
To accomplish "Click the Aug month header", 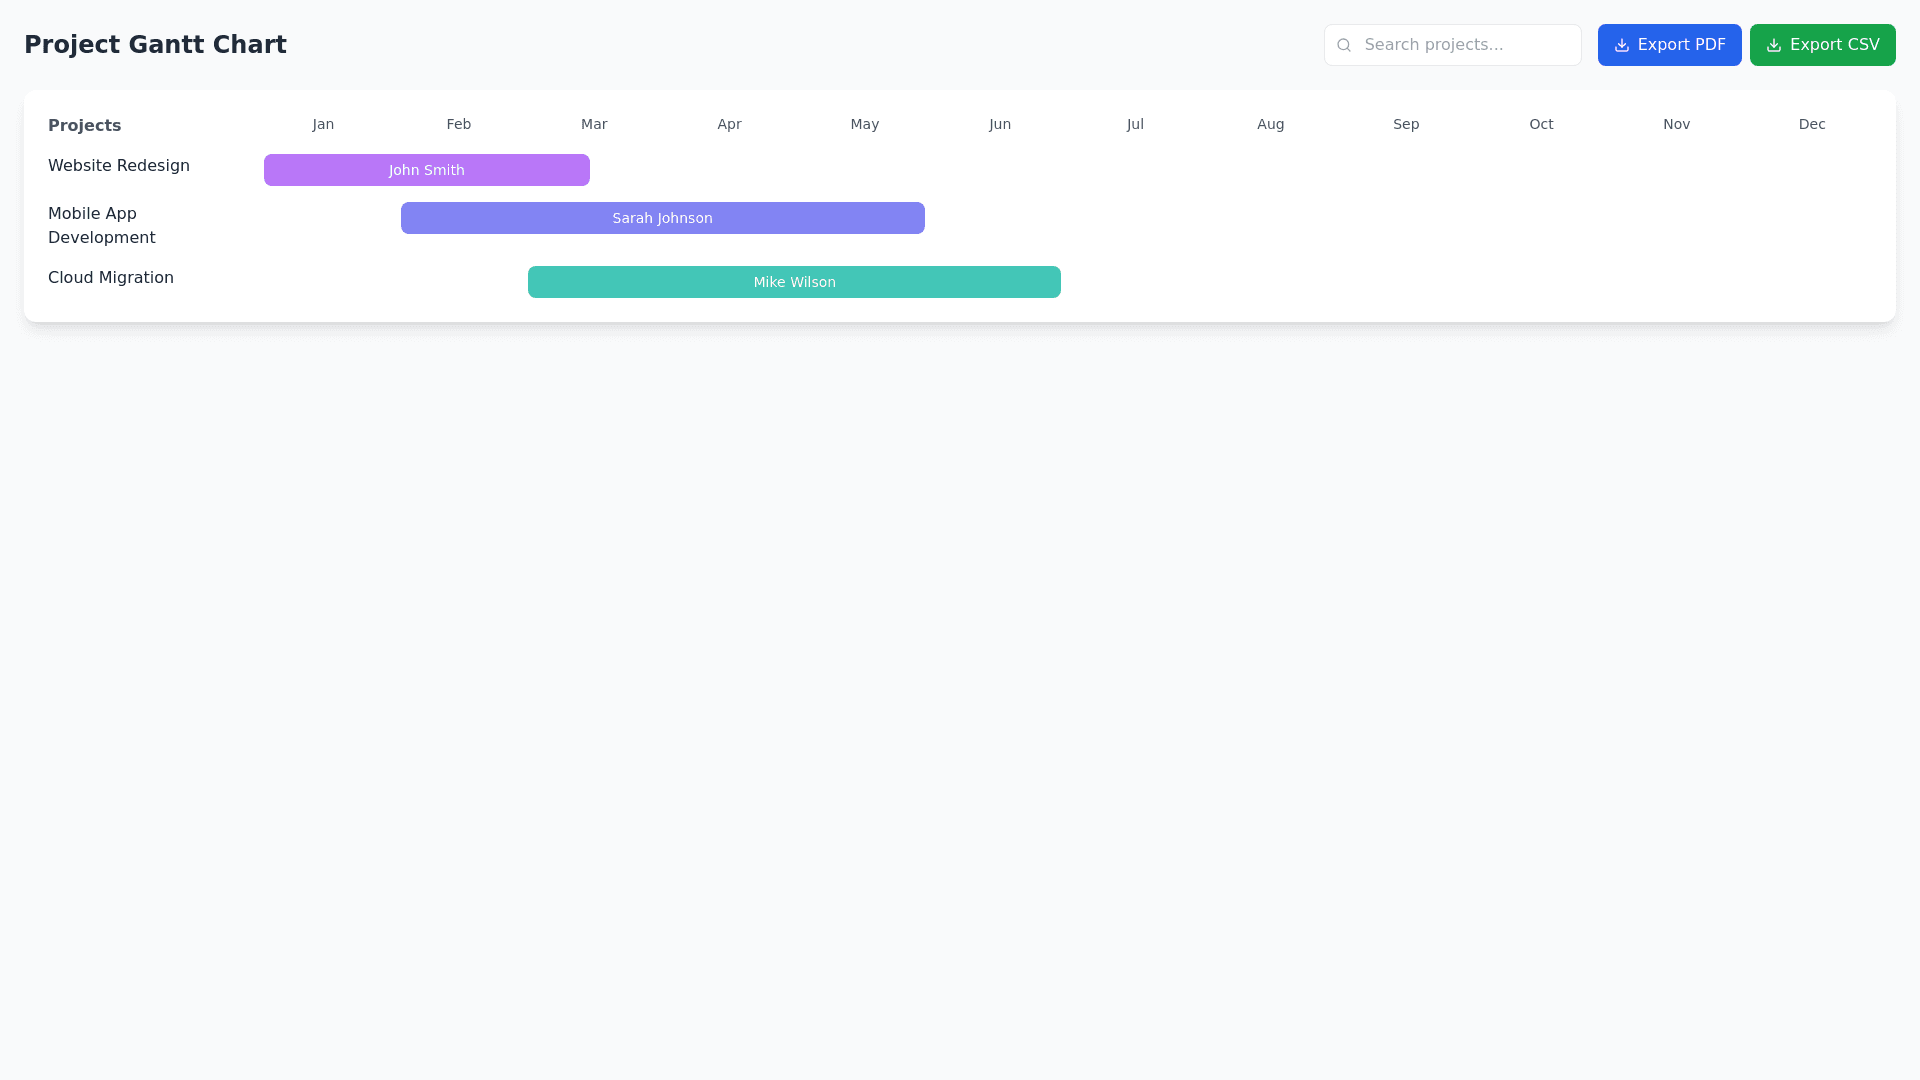I will tap(1270, 124).
